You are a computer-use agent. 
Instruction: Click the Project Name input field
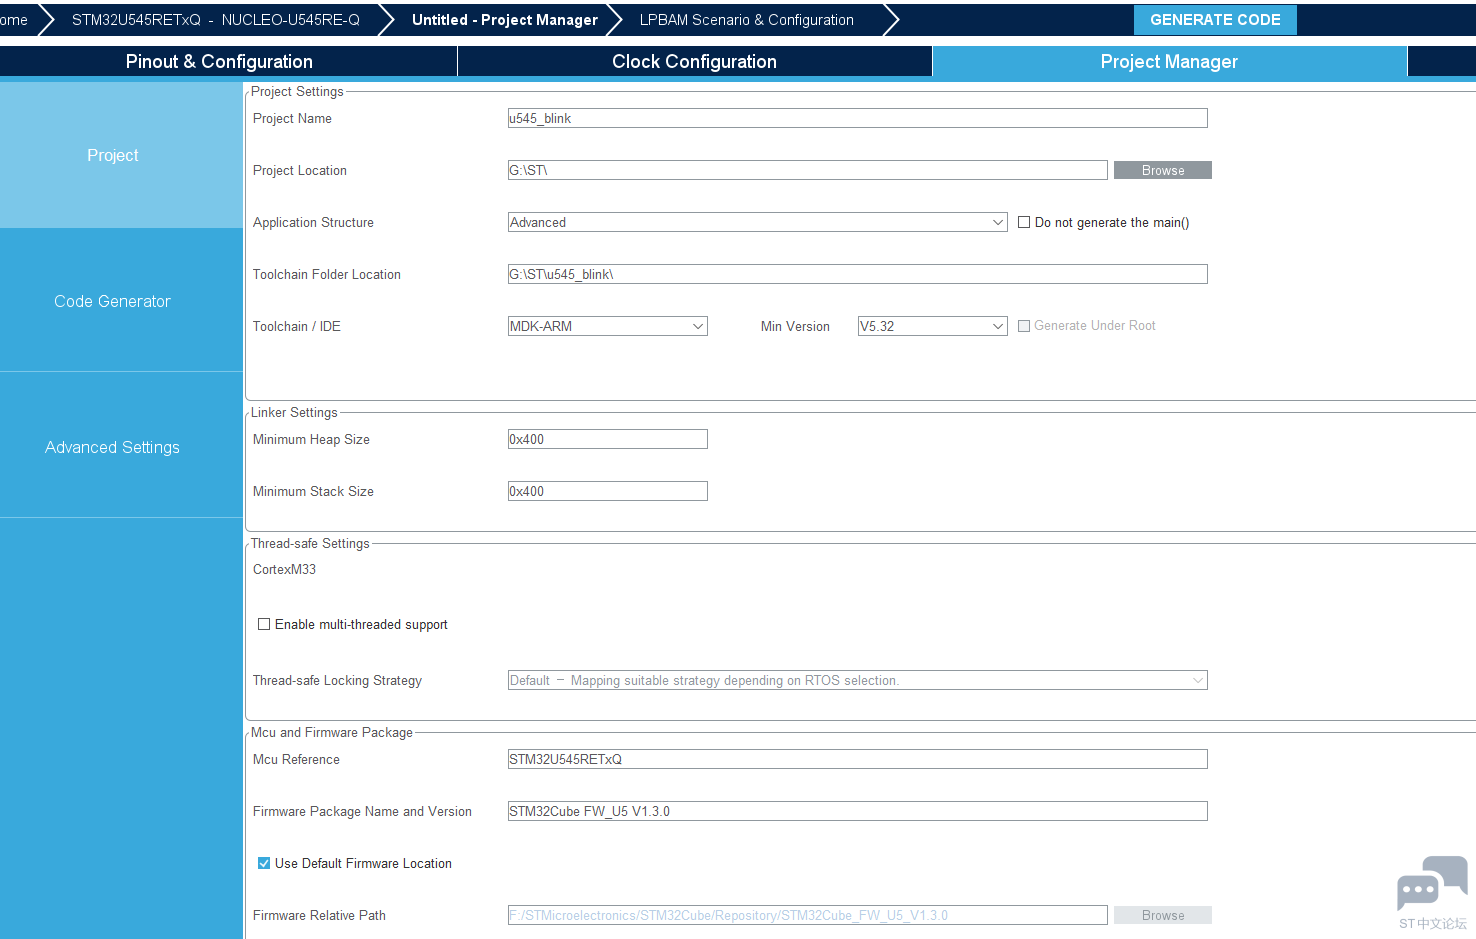click(x=857, y=118)
